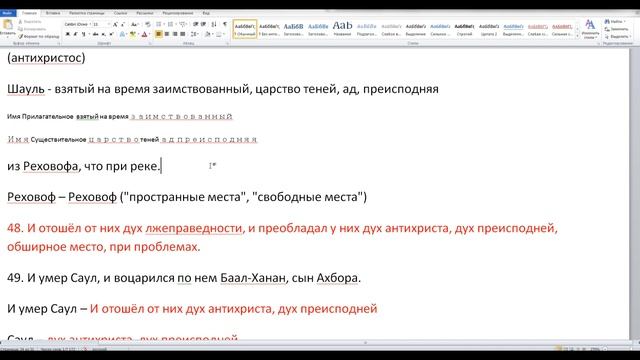Activate Format Painter (Формат по образцу)
640x360 pixels.
(39, 36)
